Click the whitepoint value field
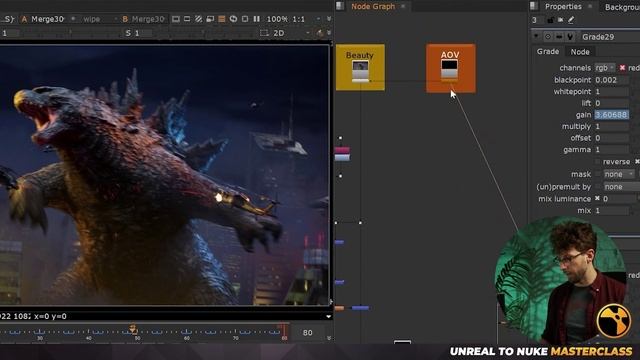The width and height of the screenshot is (640, 360). [x=611, y=91]
